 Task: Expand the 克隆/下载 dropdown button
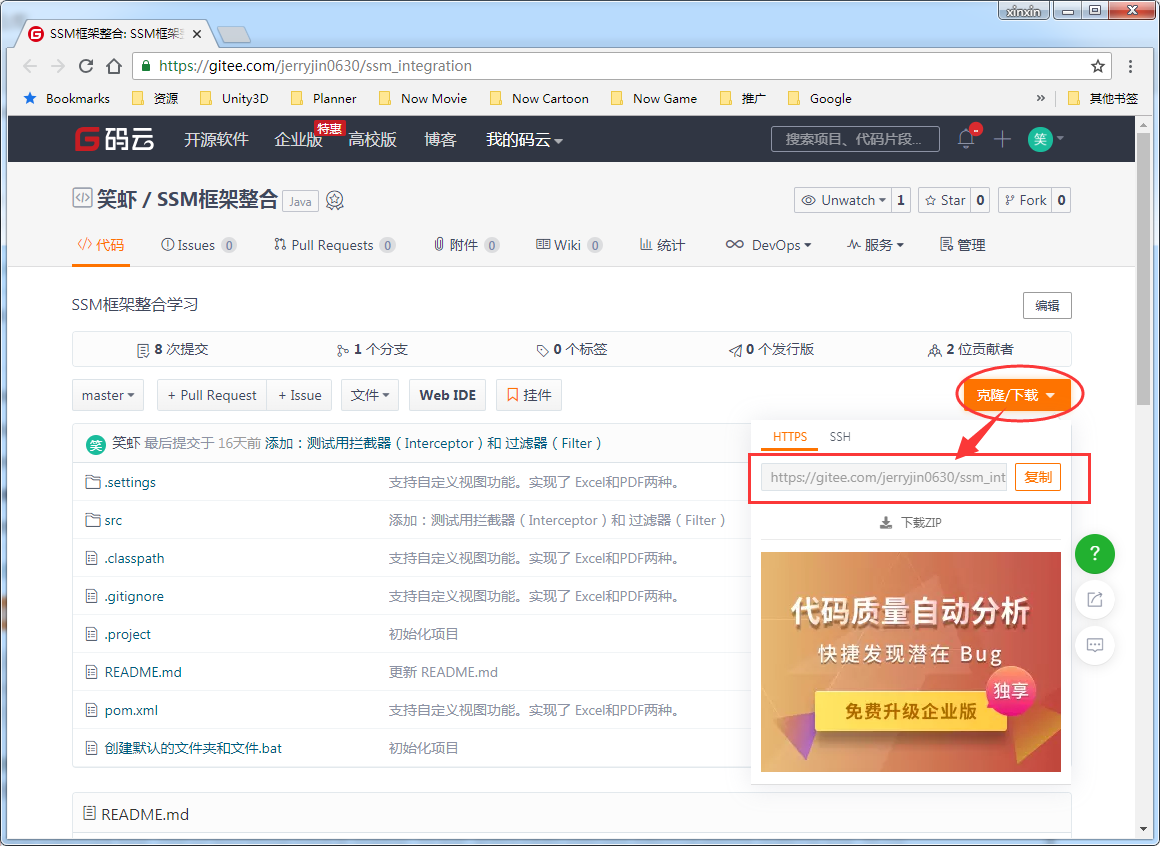pos(1015,395)
